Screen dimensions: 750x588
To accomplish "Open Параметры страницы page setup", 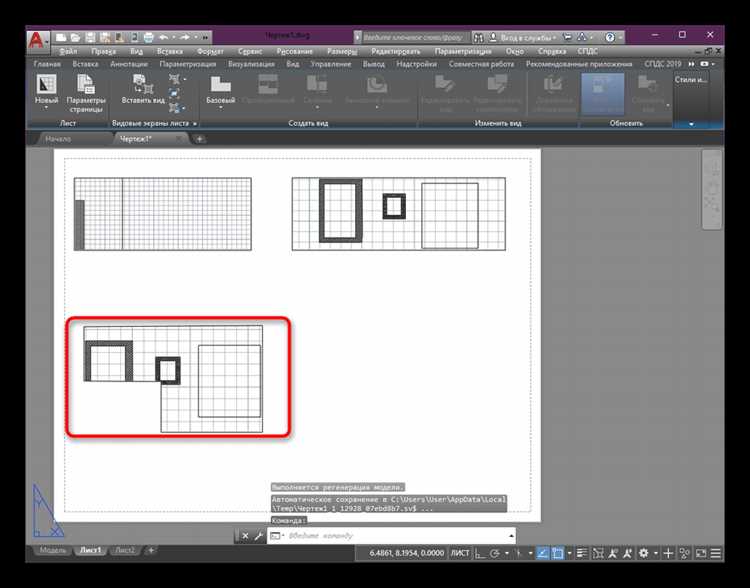I will (x=86, y=94).
